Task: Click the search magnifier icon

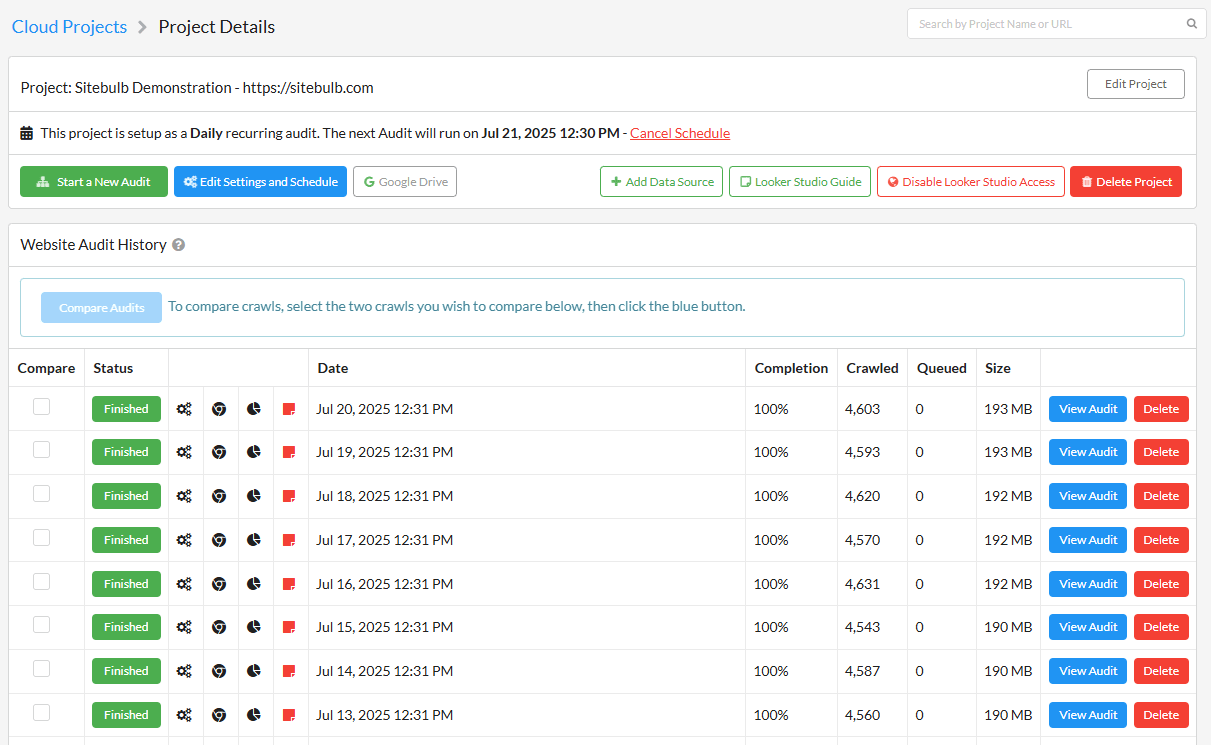Action: click(1191, 24)
